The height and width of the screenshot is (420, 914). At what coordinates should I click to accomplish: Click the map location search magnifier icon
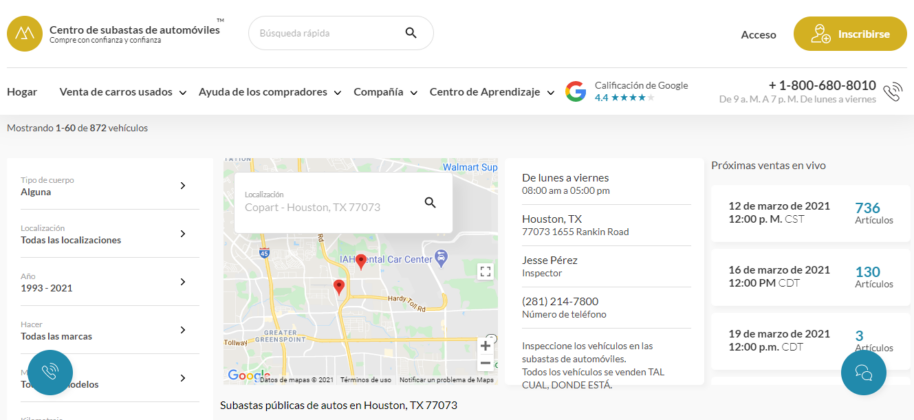(x=430, y=203)
